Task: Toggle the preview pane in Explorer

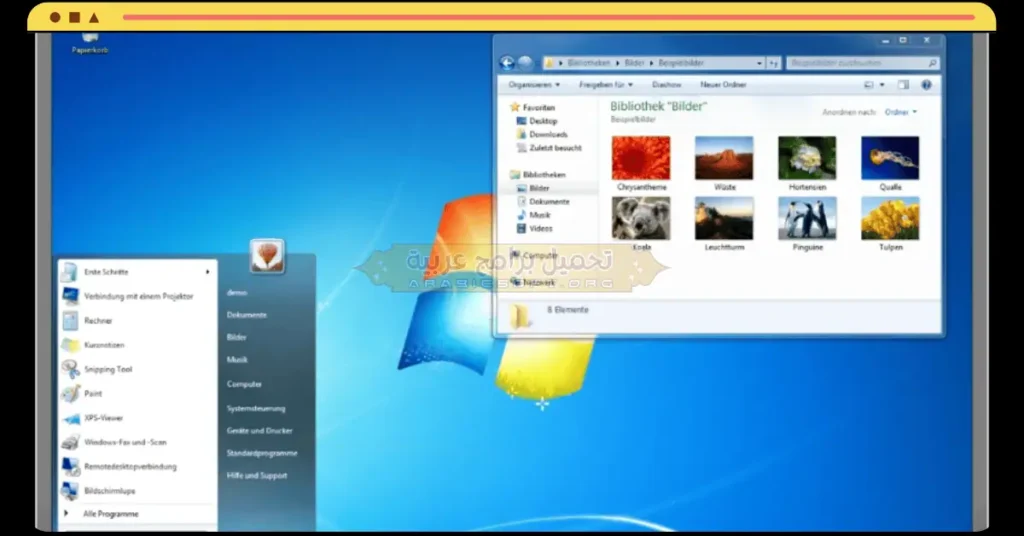Action: (x=903, y=85)
